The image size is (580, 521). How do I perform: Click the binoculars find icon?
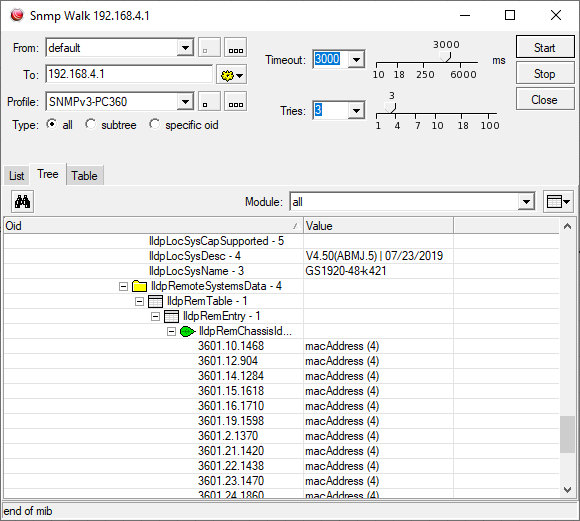coord(23,202)
